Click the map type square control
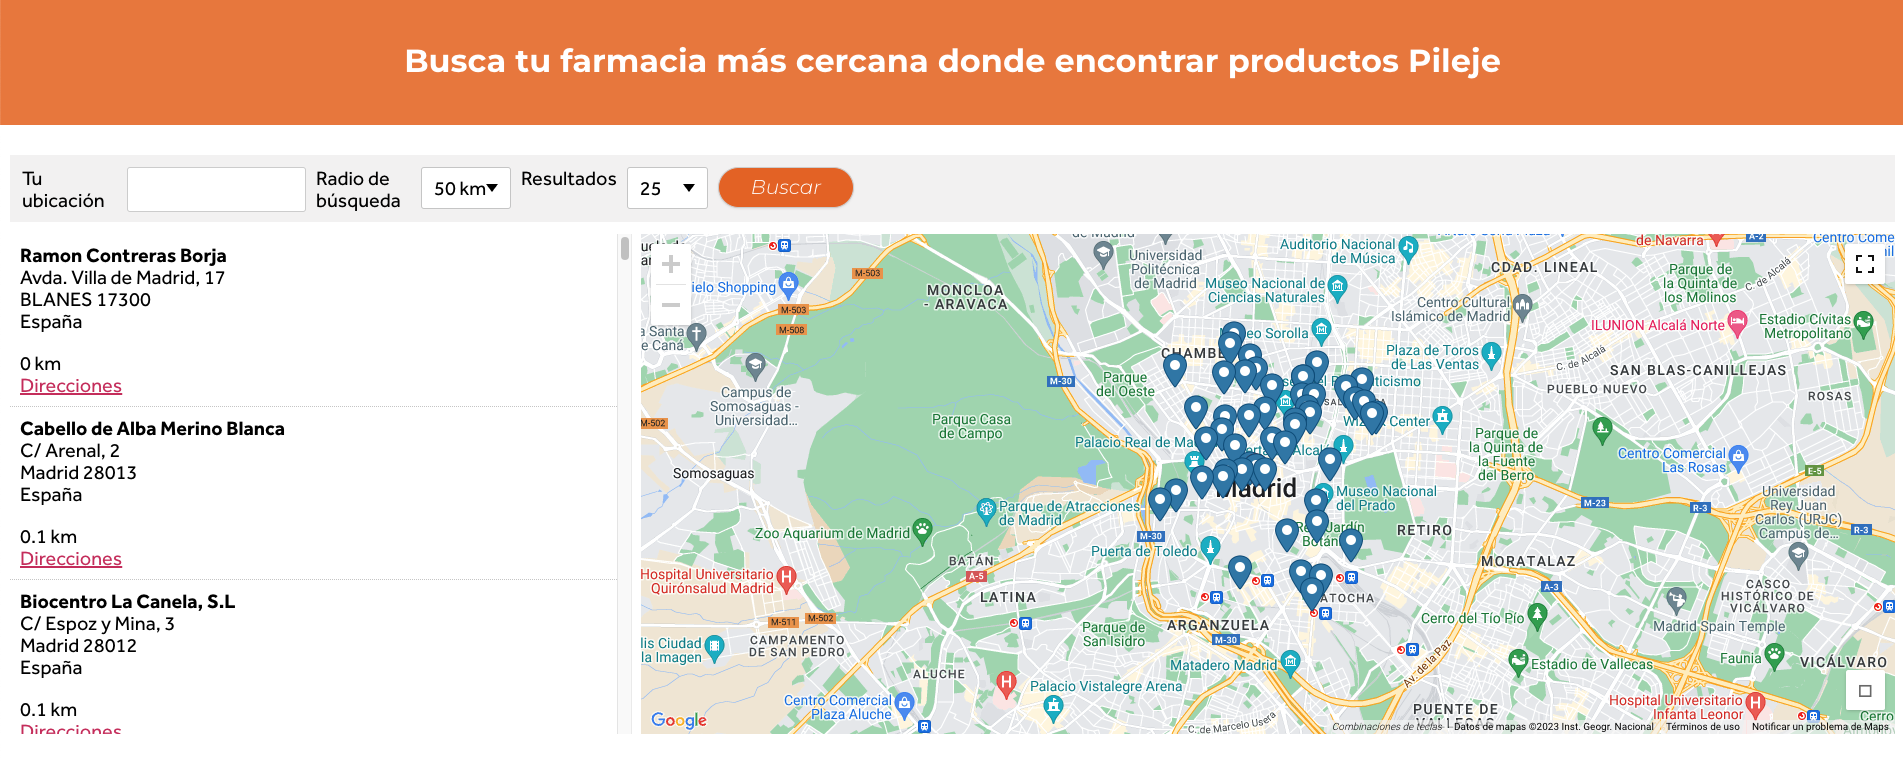Screen dimensions: 1903x761 [x=1865, y=690]
